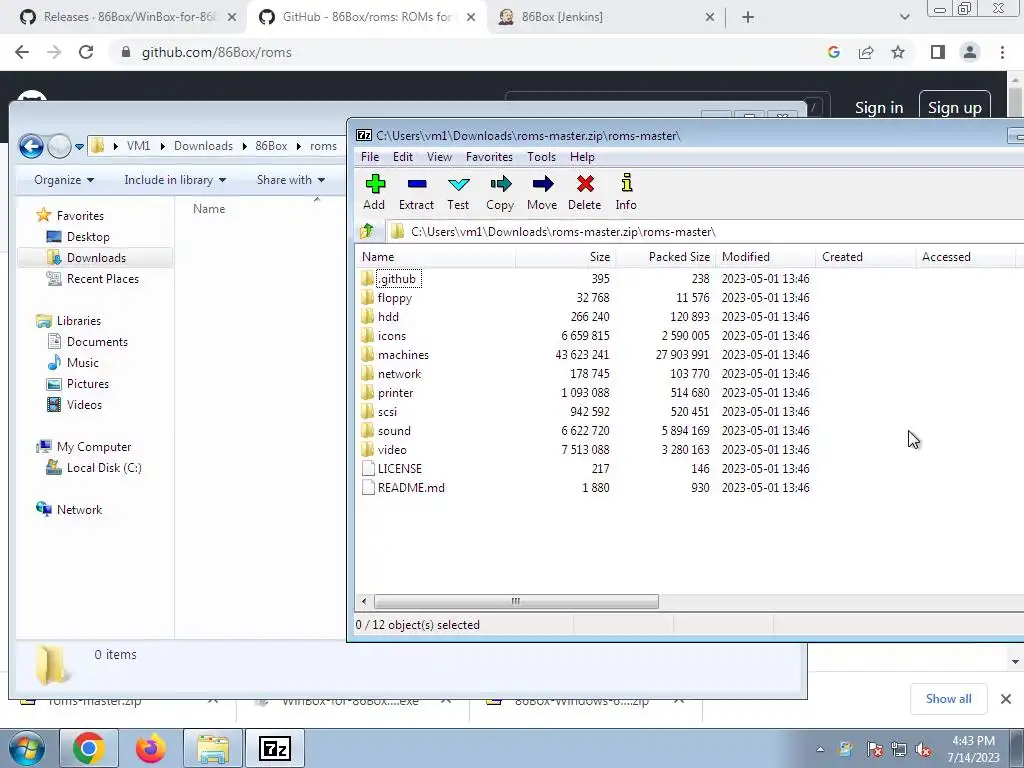Viewport: 1024px width, 768px height.
Task: Open Include in library dropdown in Explorer
Action: click(x=175, y=180)
